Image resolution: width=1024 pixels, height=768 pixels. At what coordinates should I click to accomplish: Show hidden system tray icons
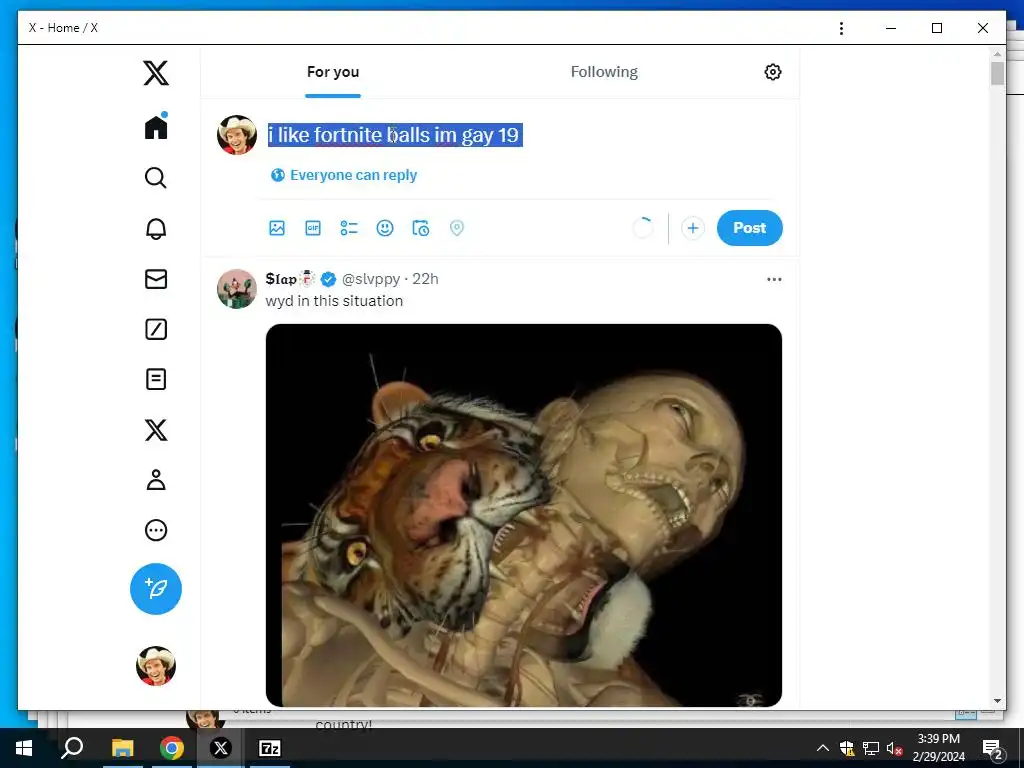pos(823,748)
